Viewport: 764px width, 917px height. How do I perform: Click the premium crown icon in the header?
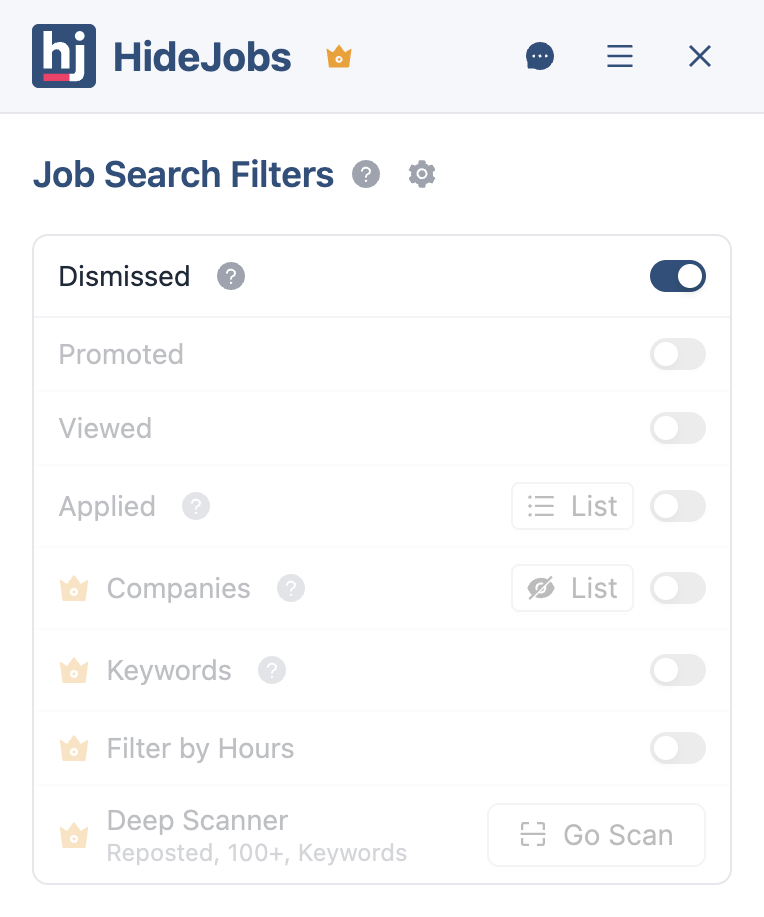point(338,57)
